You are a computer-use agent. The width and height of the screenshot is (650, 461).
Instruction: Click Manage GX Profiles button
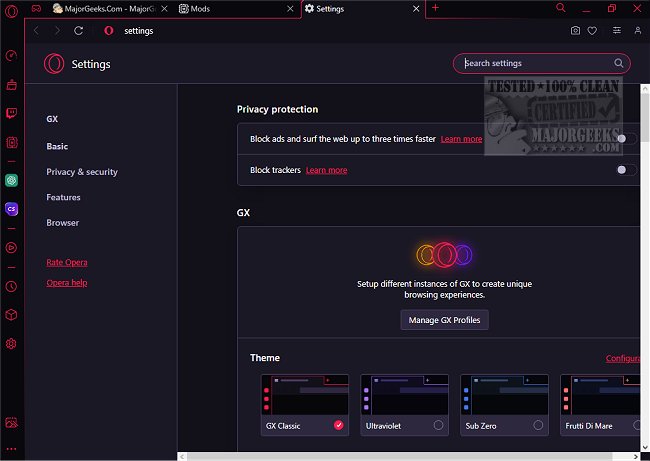tap(444, 320)
